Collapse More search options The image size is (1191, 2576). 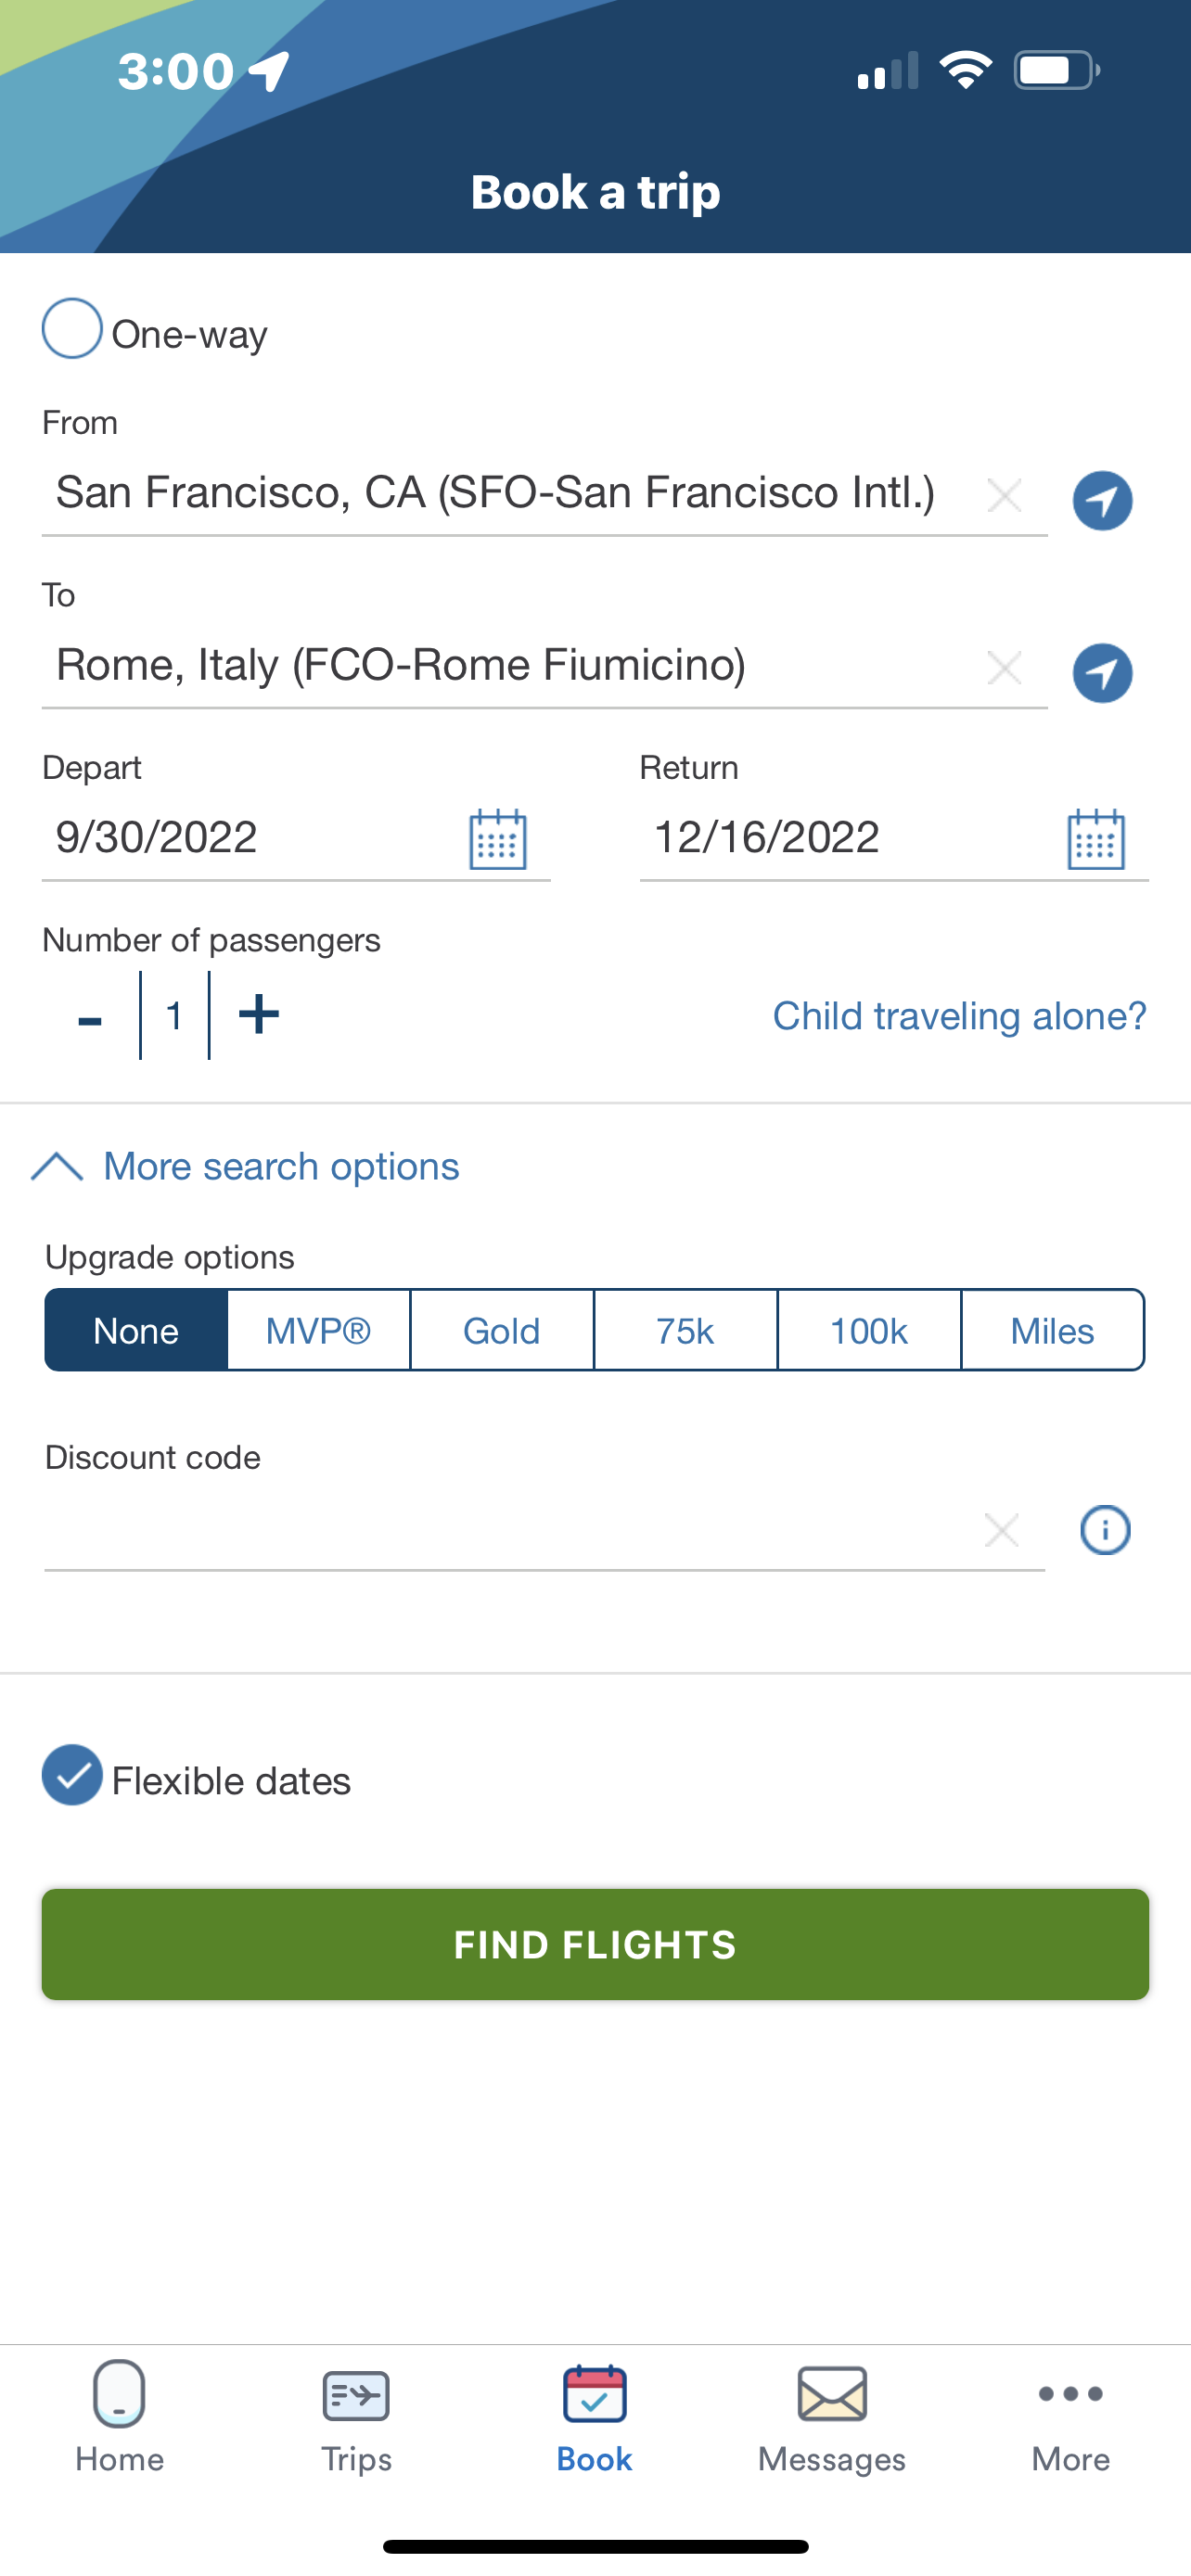(x=246, y=1166)
